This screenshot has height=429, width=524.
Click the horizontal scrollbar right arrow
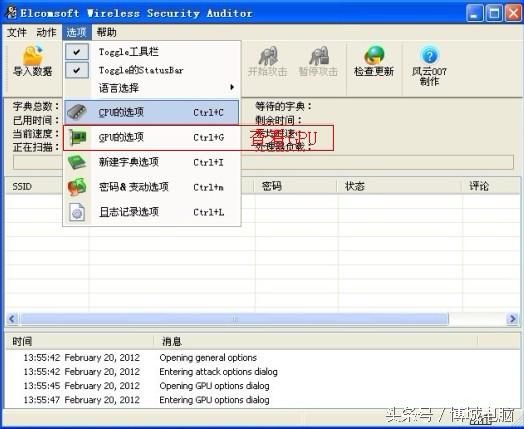click(512, 319)
